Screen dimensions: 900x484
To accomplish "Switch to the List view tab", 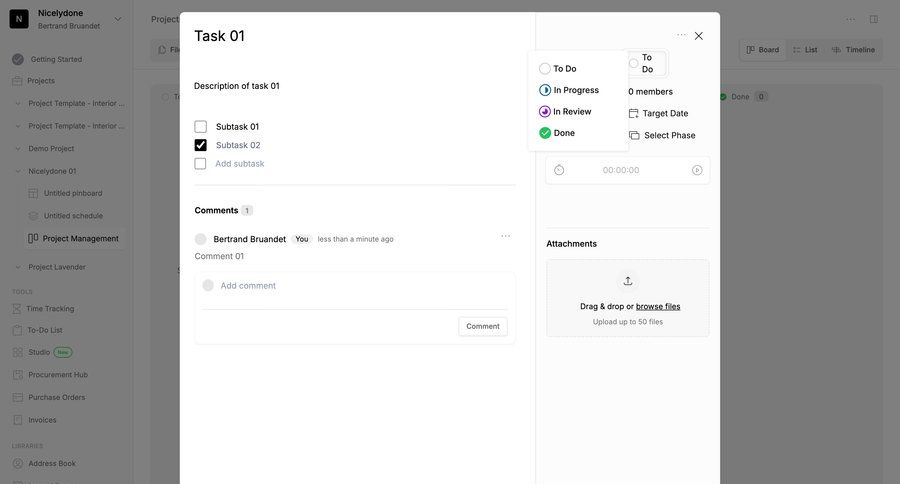I will pos(805,50).
